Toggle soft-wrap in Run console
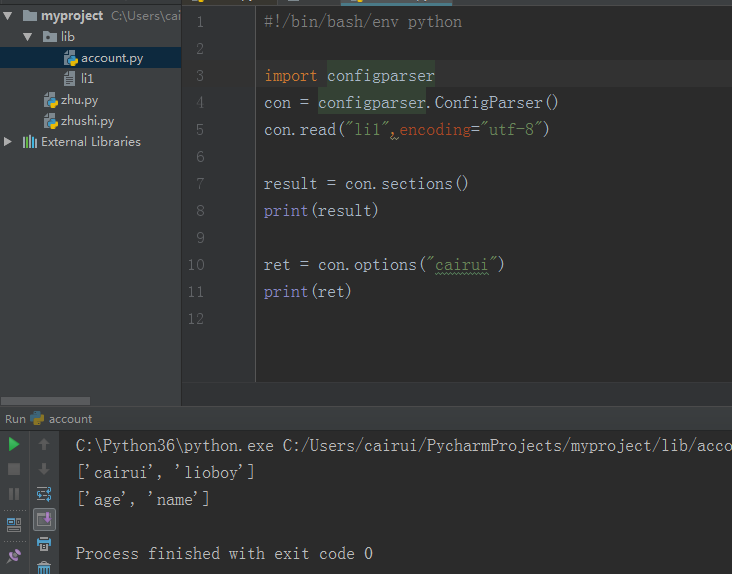 point(44,494)
